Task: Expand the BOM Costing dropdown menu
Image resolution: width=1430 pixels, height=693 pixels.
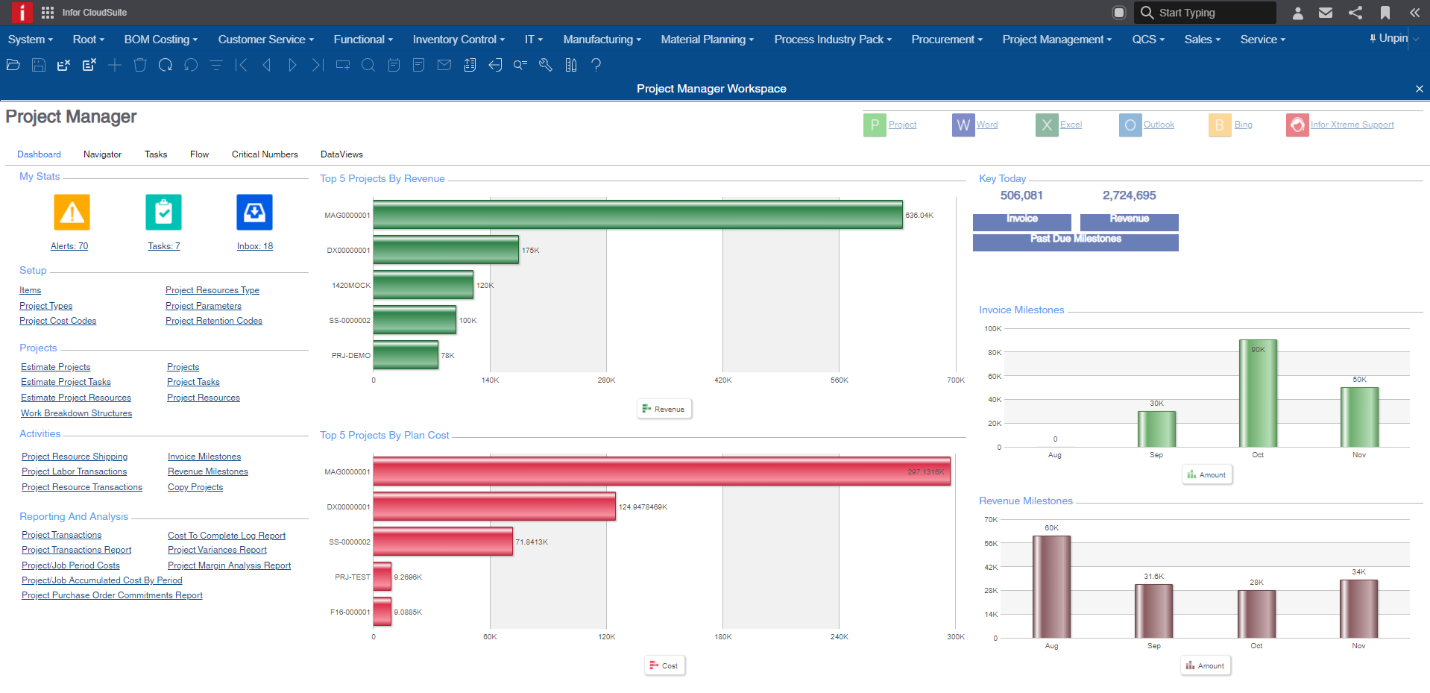Action: click(x=160, y=39)
